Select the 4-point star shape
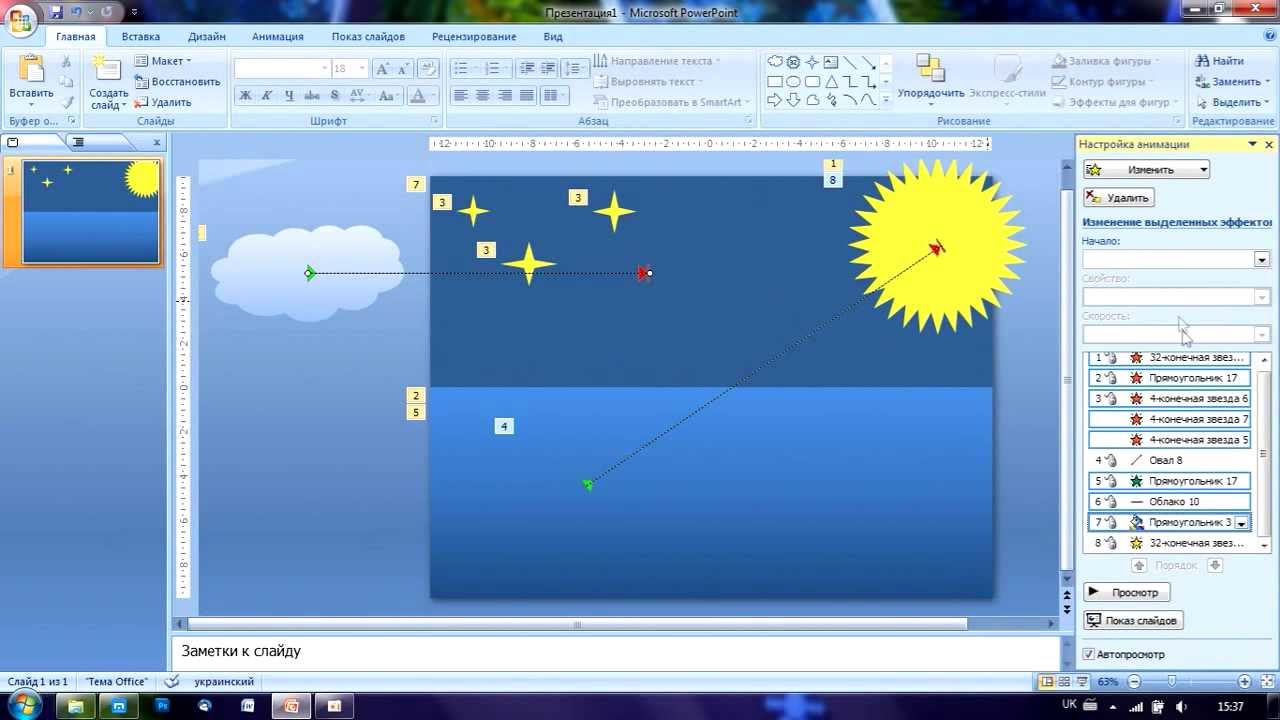 (812, 62)
